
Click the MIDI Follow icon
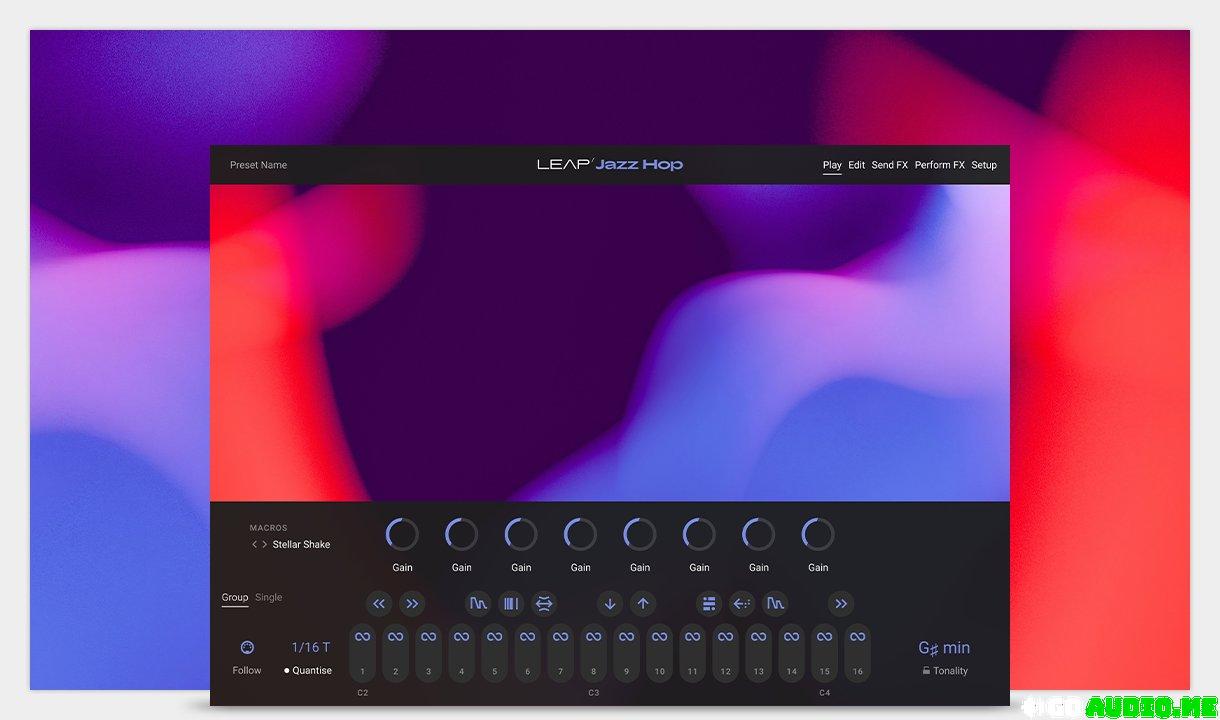(247, 647)
